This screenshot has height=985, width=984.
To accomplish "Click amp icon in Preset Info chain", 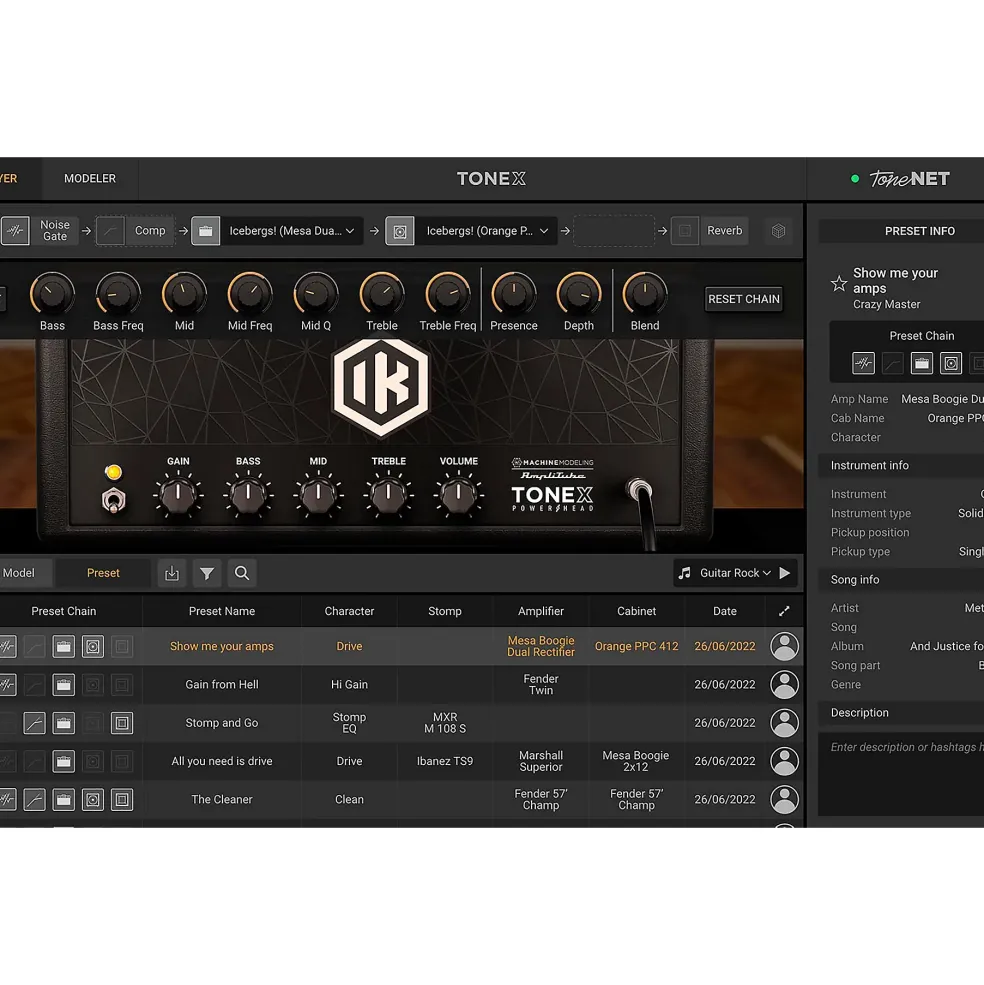I will click(x=922, y=363).
